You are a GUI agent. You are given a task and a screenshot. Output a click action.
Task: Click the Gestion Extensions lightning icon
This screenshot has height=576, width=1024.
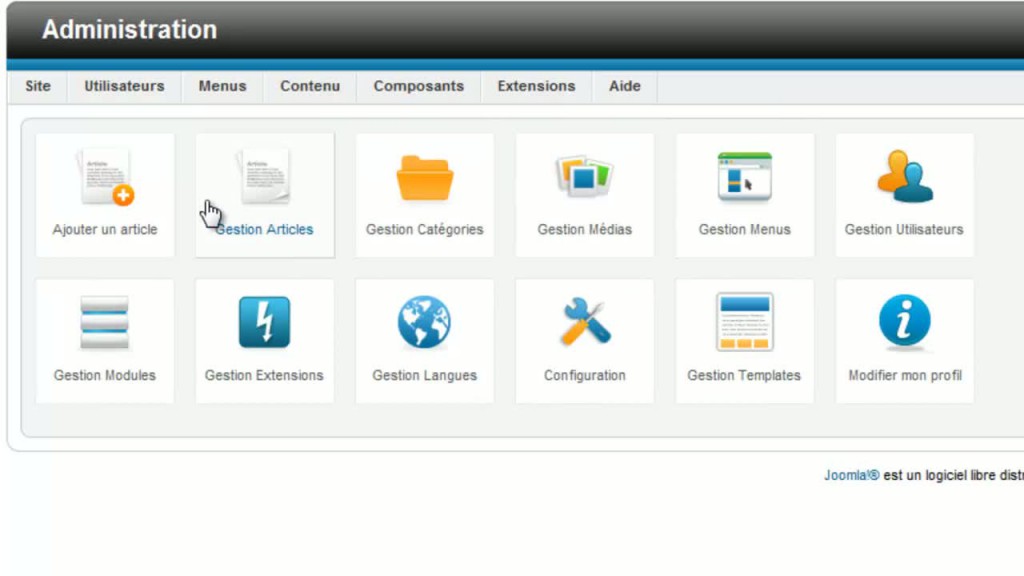pyautogui.click(x=265, y=323)
